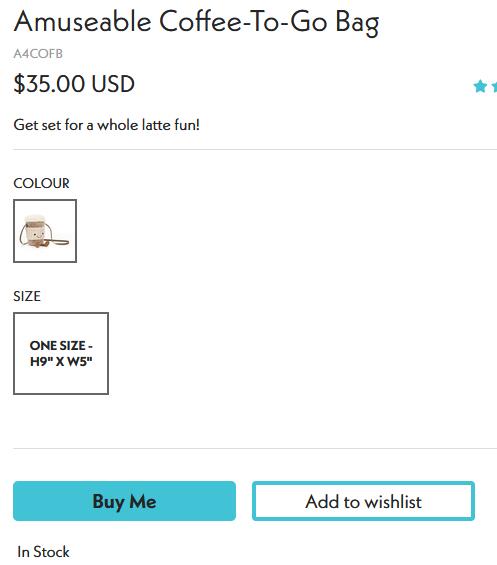Viewport: 497px width, 565px height.
Task: Click the "Get set for a whole latte fun!" tagline
Action: pyautogui.click(x=107, y=125)
